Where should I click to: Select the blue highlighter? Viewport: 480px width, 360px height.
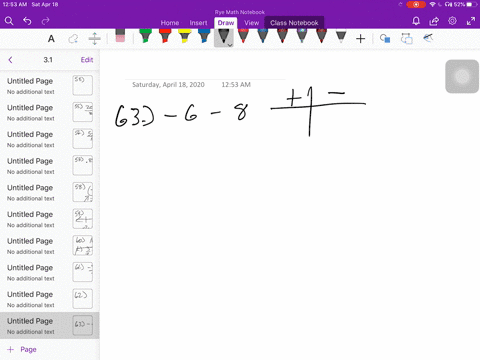tap(204, 36)
